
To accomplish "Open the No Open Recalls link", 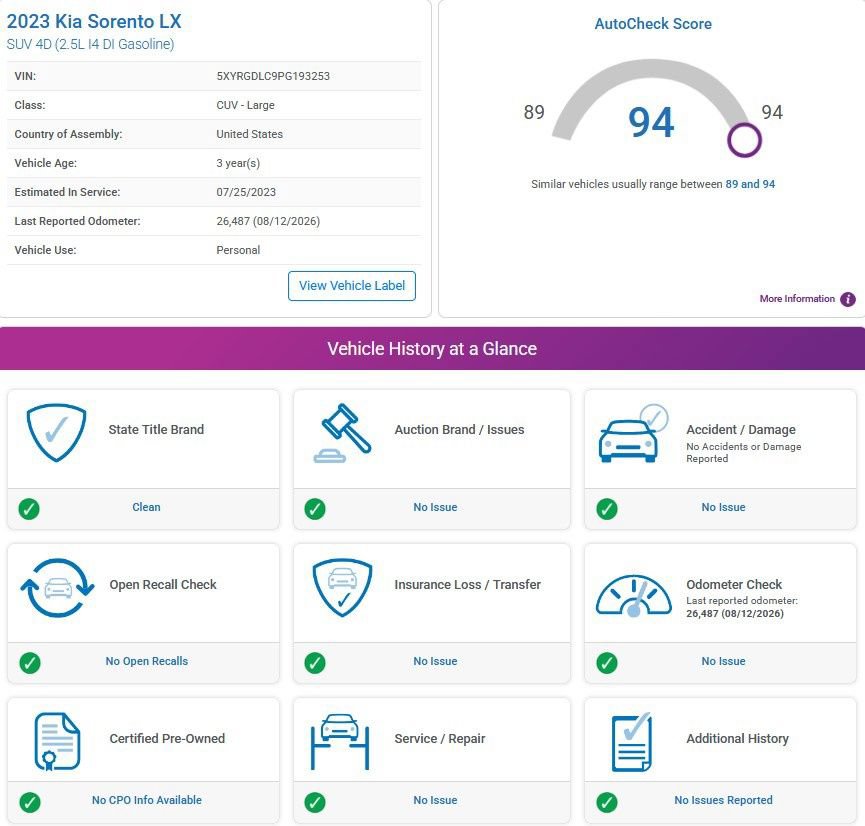I will pyautogui.click(x=147, y=661).
